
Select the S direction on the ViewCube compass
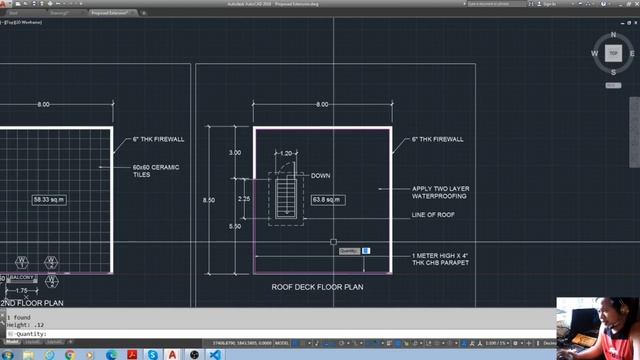613,72
